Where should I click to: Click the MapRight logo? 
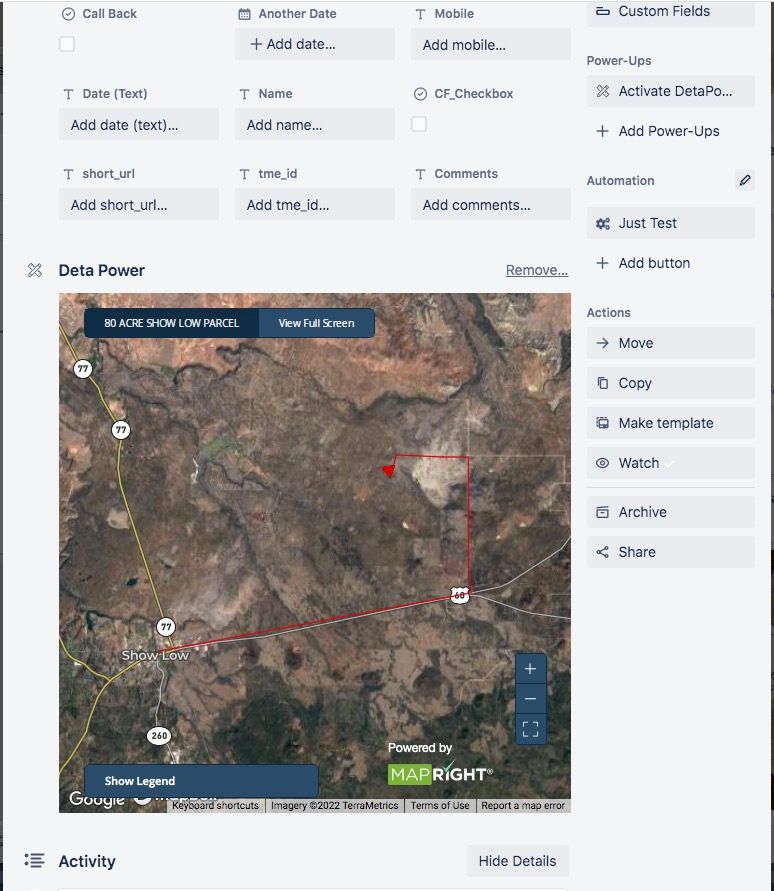(x=440, y=774)
